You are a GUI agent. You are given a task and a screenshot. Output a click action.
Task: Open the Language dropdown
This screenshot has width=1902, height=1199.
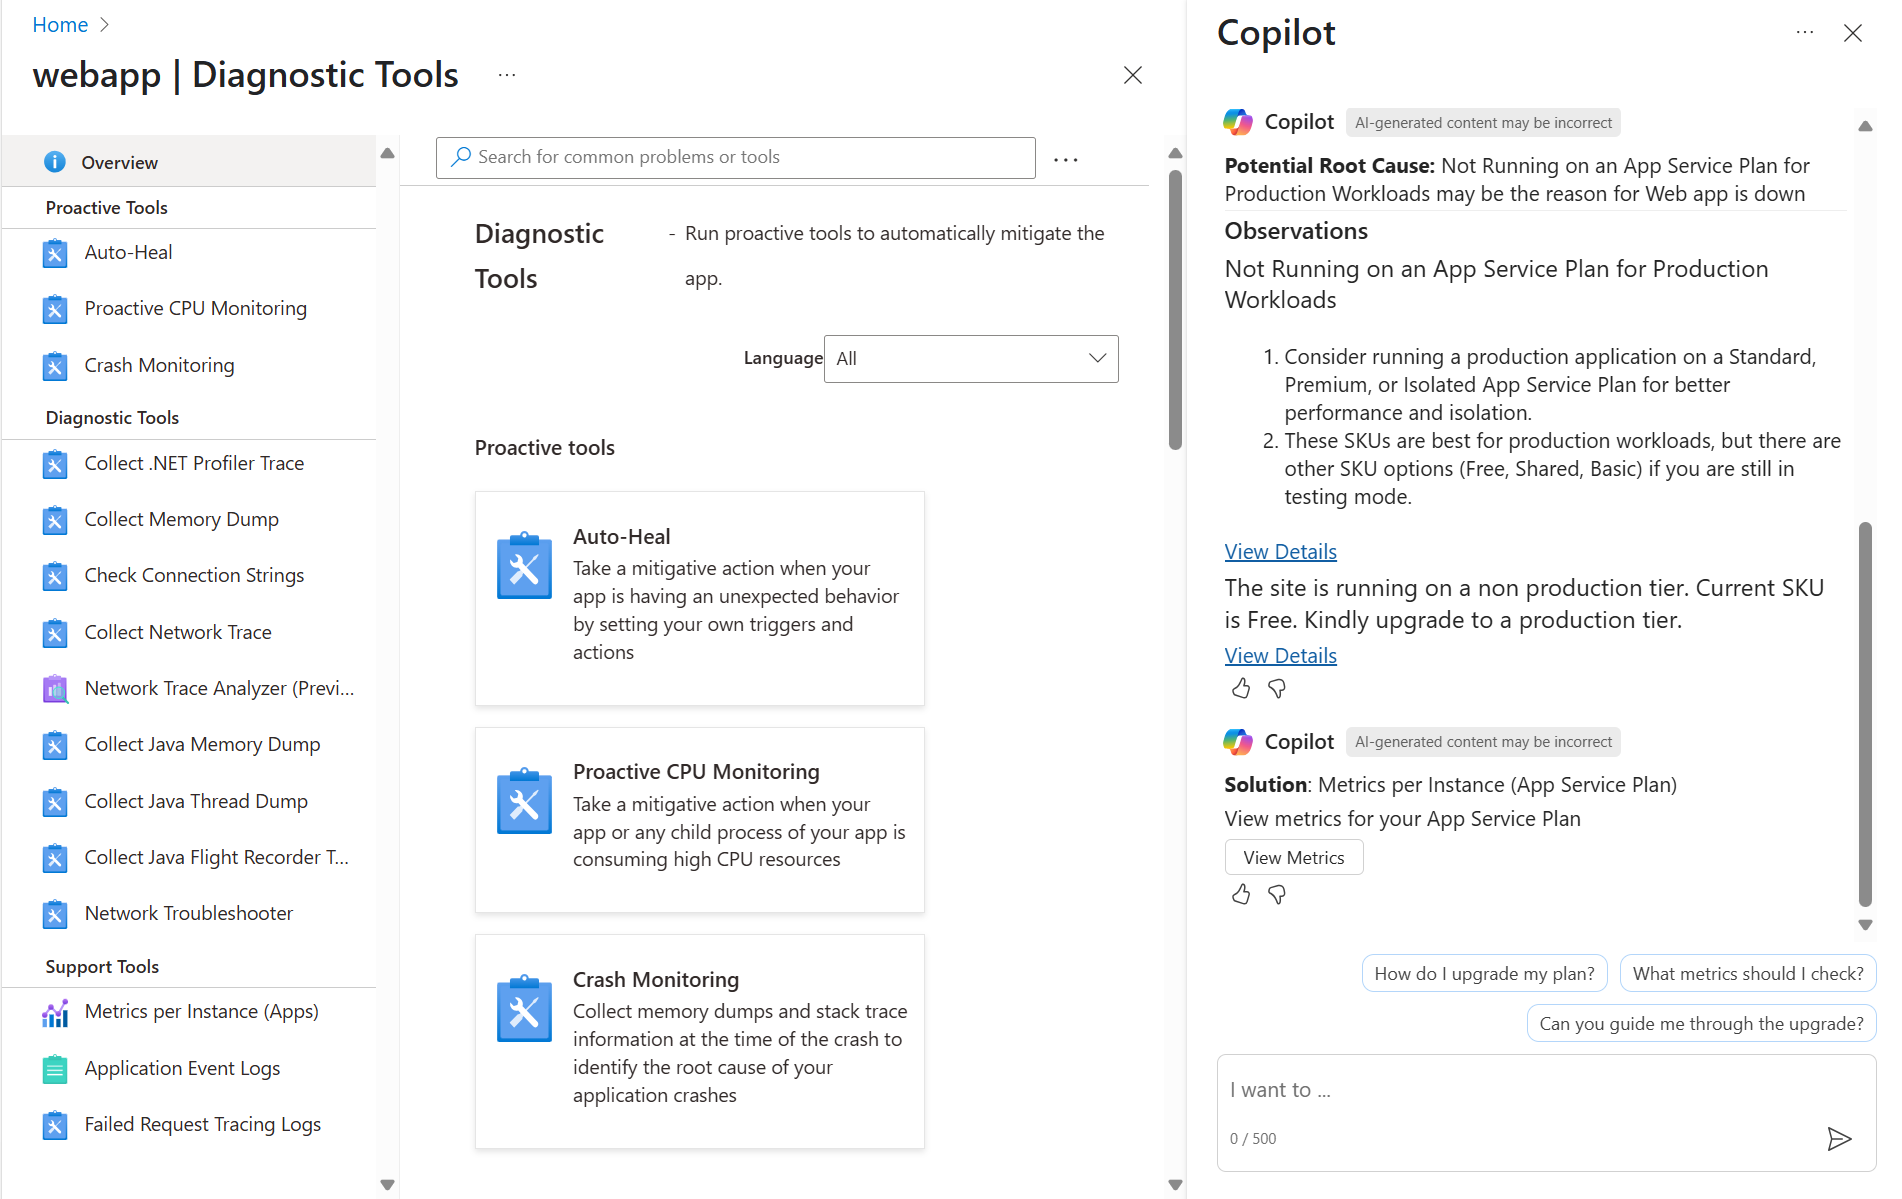click(x=971, y=359)
